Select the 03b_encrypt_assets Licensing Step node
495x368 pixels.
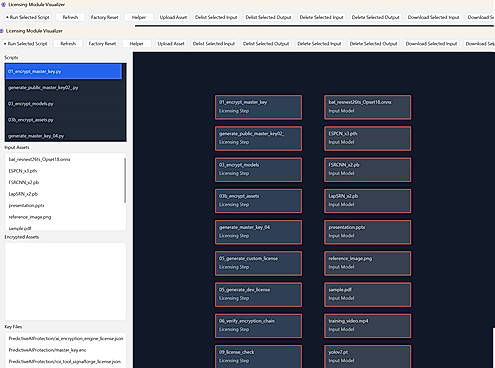[x=258, y=201]
